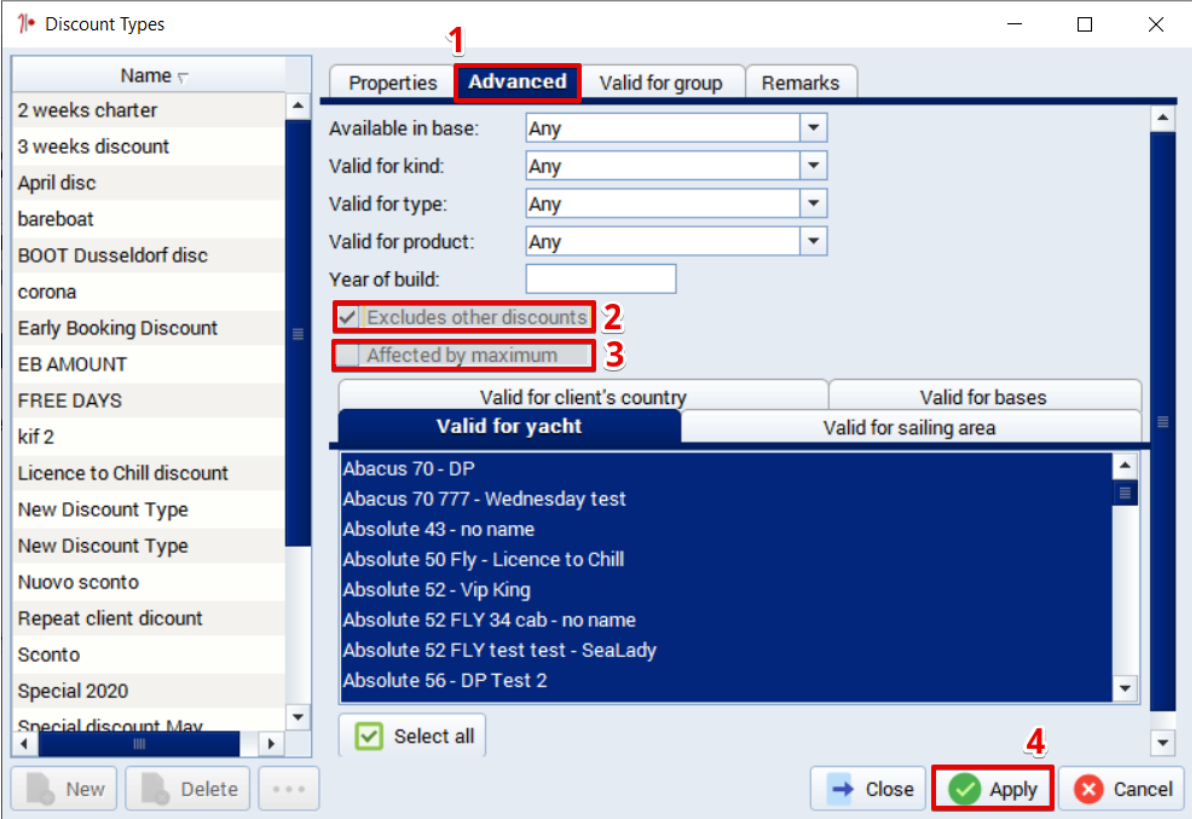
Task: Select yacht 'Absolute 52 - Vip King'
Action: point(727,590)
